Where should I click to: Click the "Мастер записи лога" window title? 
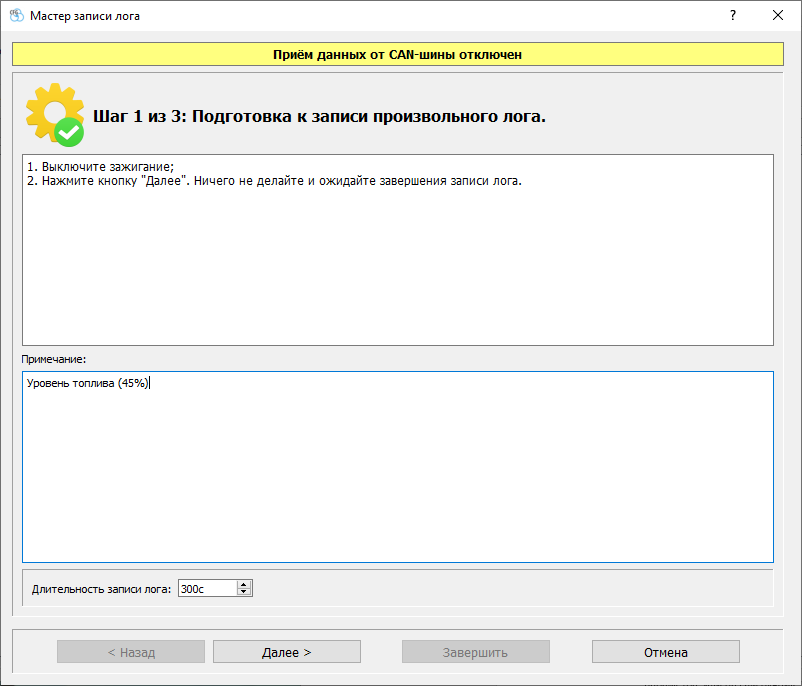tap(85, 16)
